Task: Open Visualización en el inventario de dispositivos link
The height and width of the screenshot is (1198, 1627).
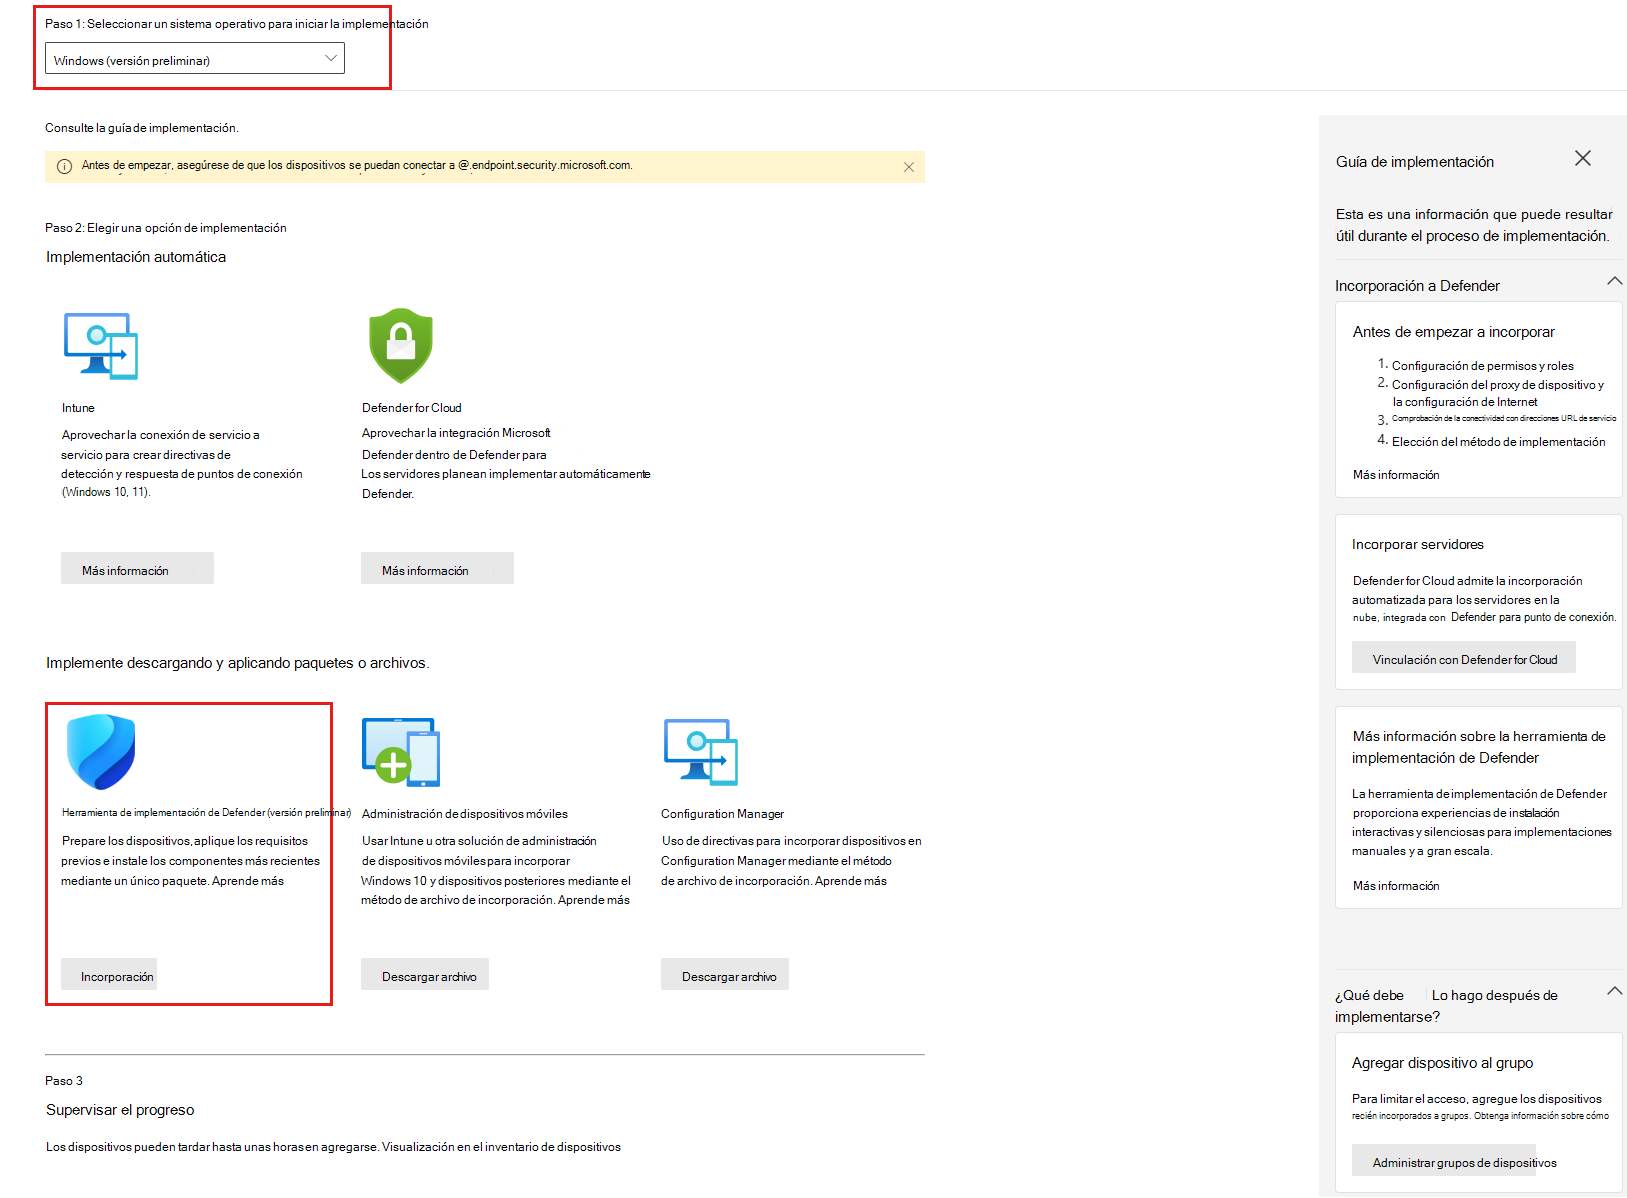Action: click(501, 1147)
